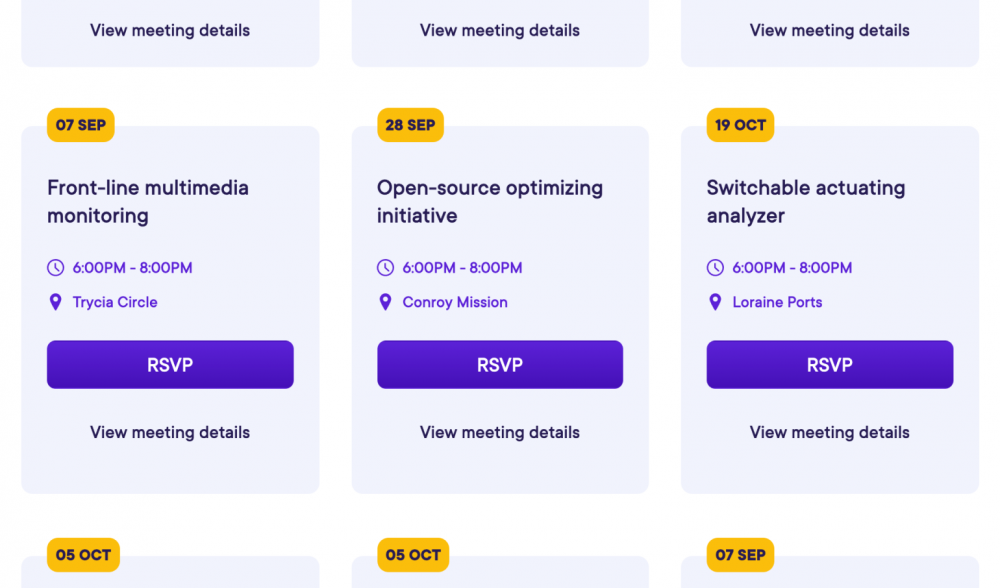
Task: Click location pin icon beside Conroy Mission
Action: 385,302
